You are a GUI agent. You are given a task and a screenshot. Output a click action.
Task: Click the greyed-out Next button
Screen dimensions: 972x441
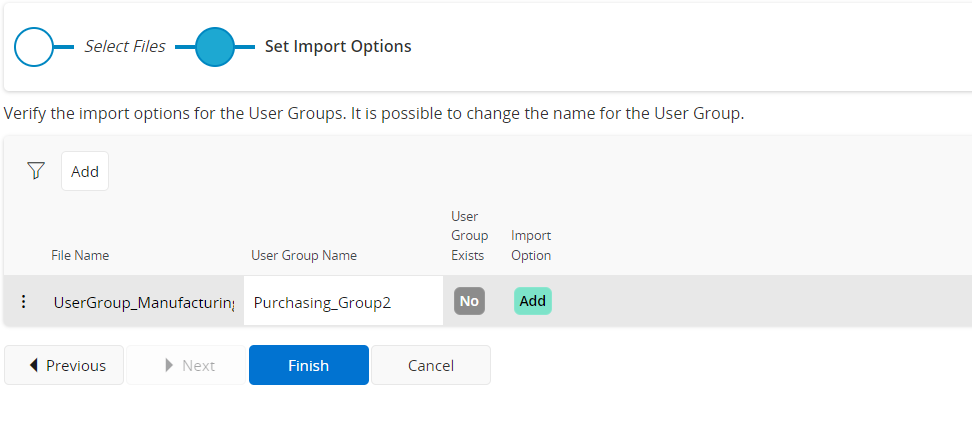coord(186,365)
